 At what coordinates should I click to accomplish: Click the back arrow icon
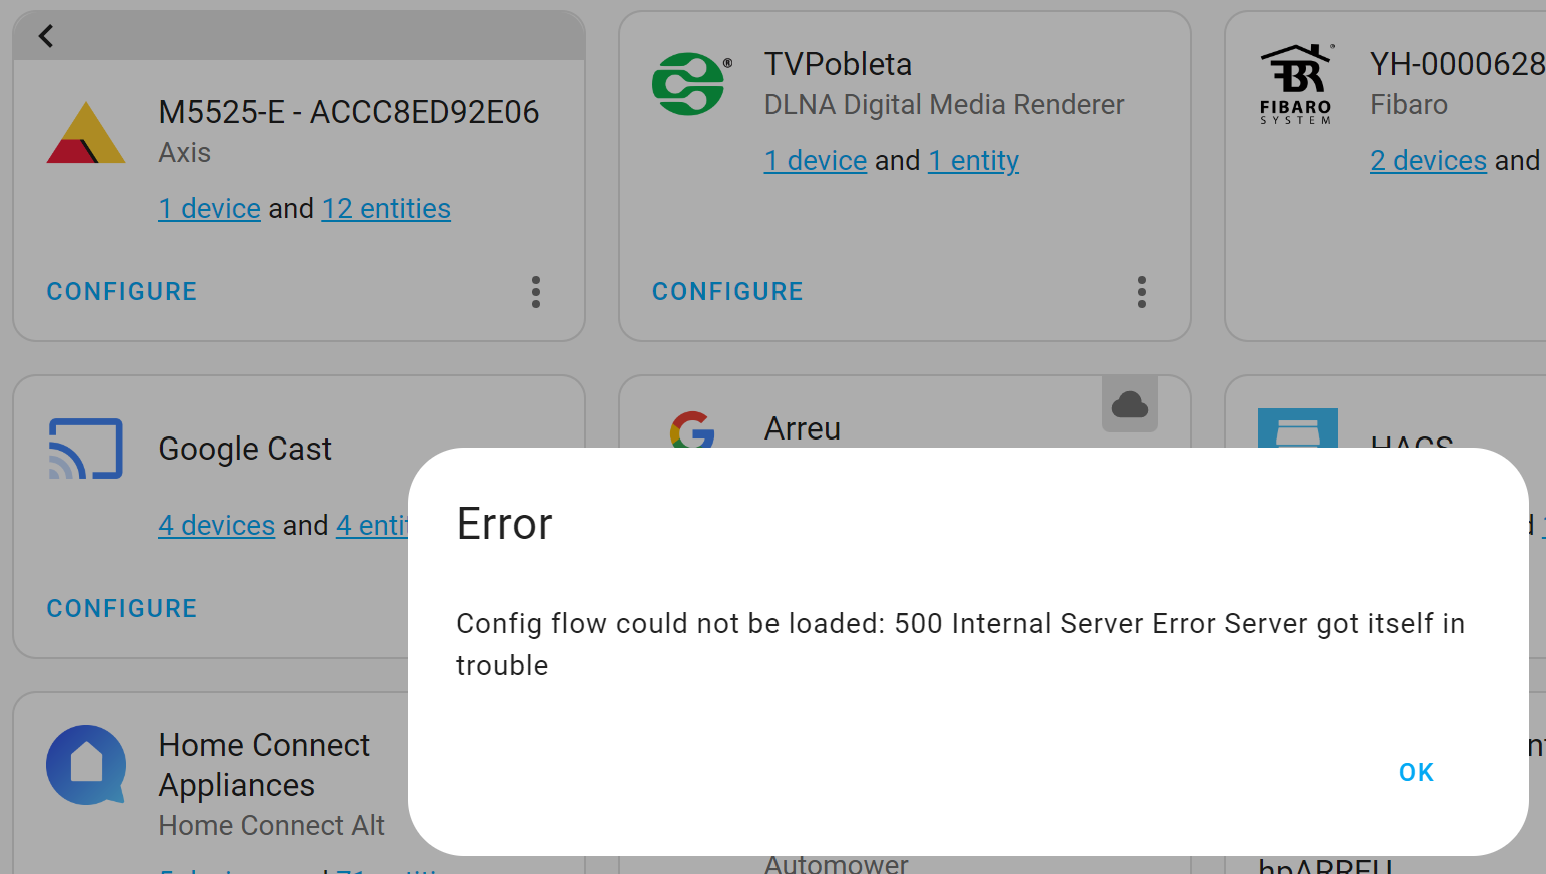(x=46, y=36)
